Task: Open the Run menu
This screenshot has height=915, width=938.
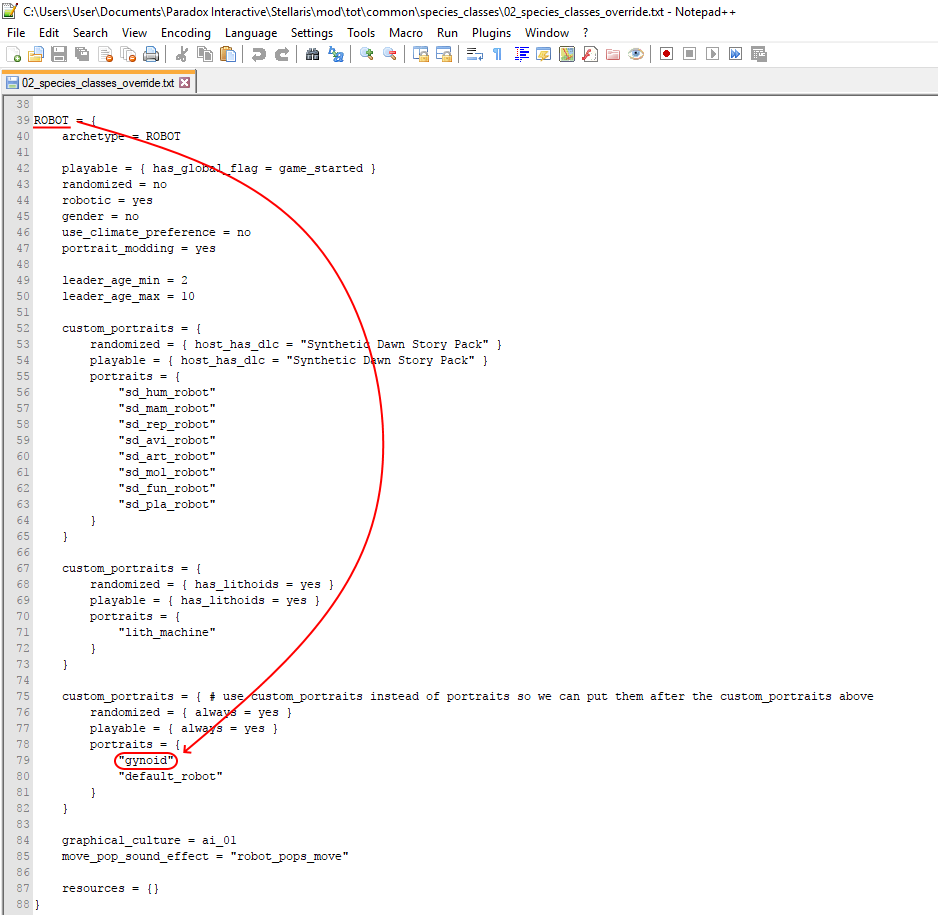Action: [x=447, y=33]
